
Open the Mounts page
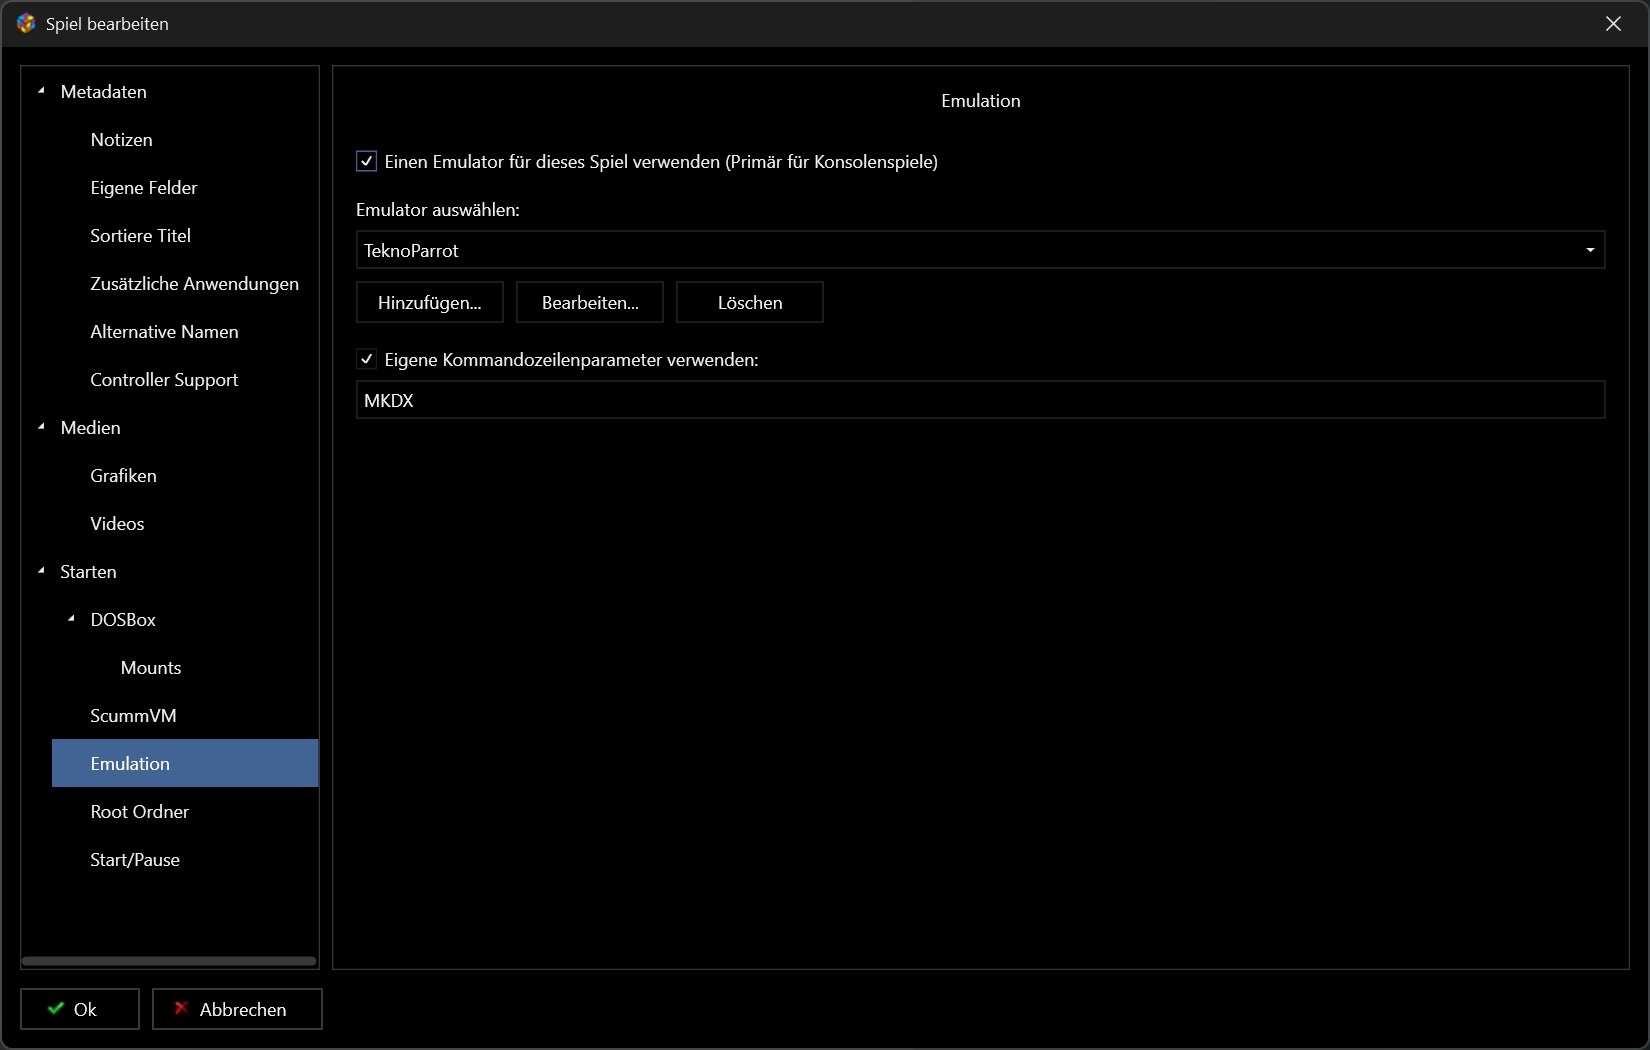[x=151, y=667]
